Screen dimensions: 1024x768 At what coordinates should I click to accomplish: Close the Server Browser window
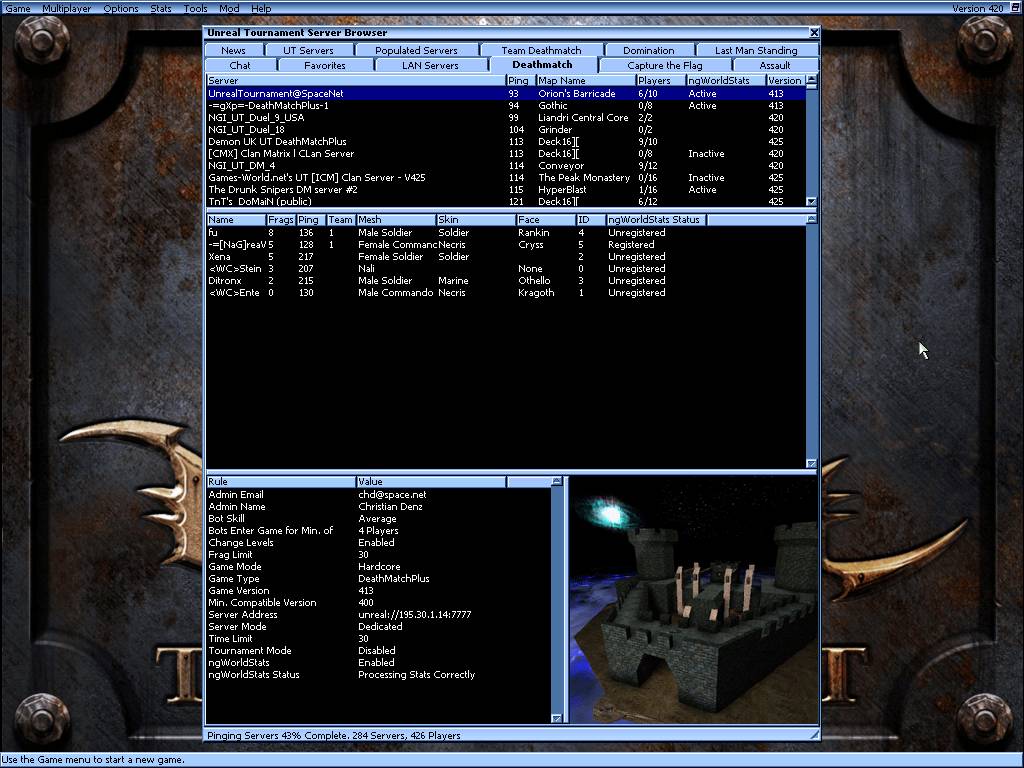point(814,33)
